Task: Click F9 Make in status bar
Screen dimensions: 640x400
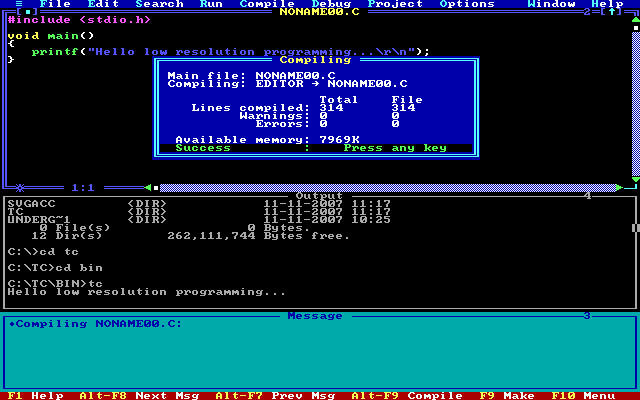Action: (x=507, y=395)
